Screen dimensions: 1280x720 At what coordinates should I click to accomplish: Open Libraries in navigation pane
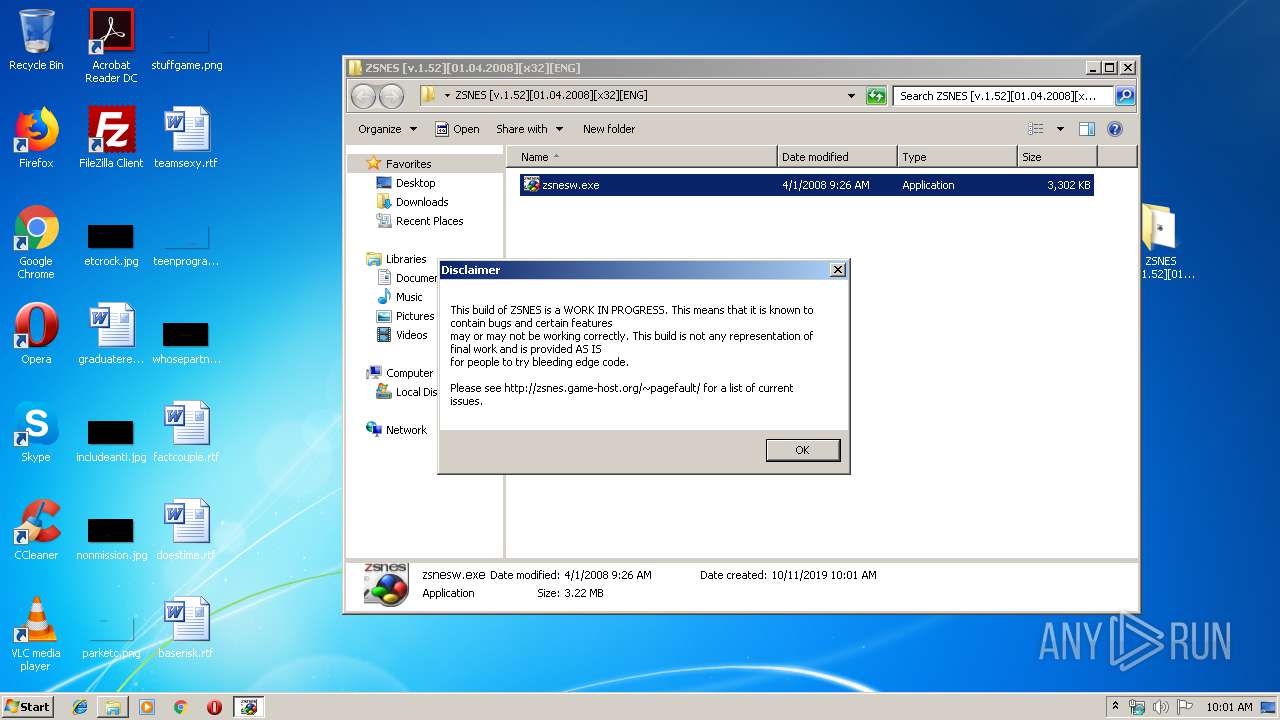[x=406, y=259]
